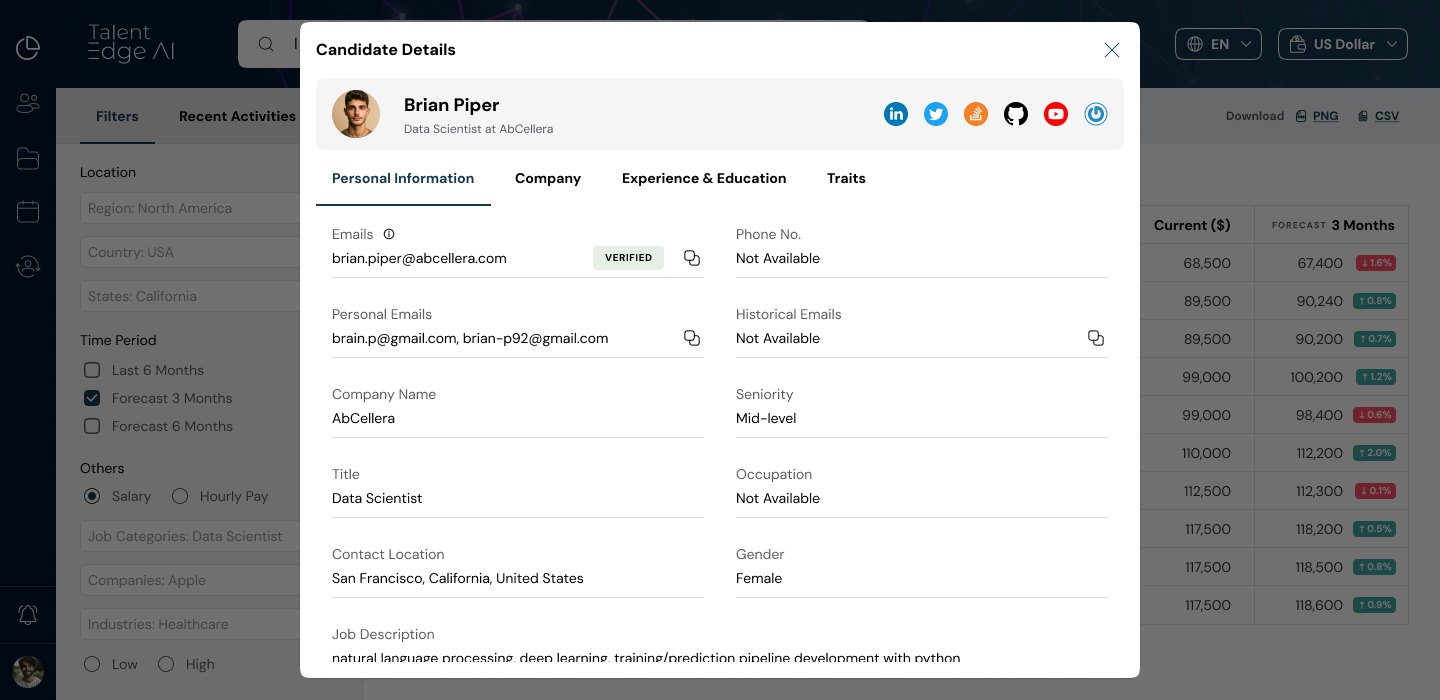1440x700 pixels.
Task: Copy the verified work email address
Action: click(691, 258)
